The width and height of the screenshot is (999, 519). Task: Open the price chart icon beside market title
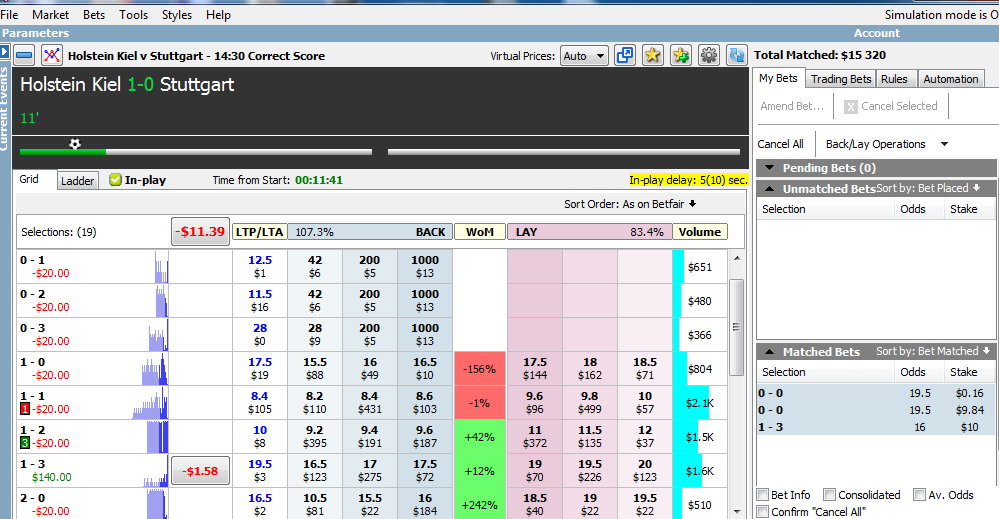(52, 55)
